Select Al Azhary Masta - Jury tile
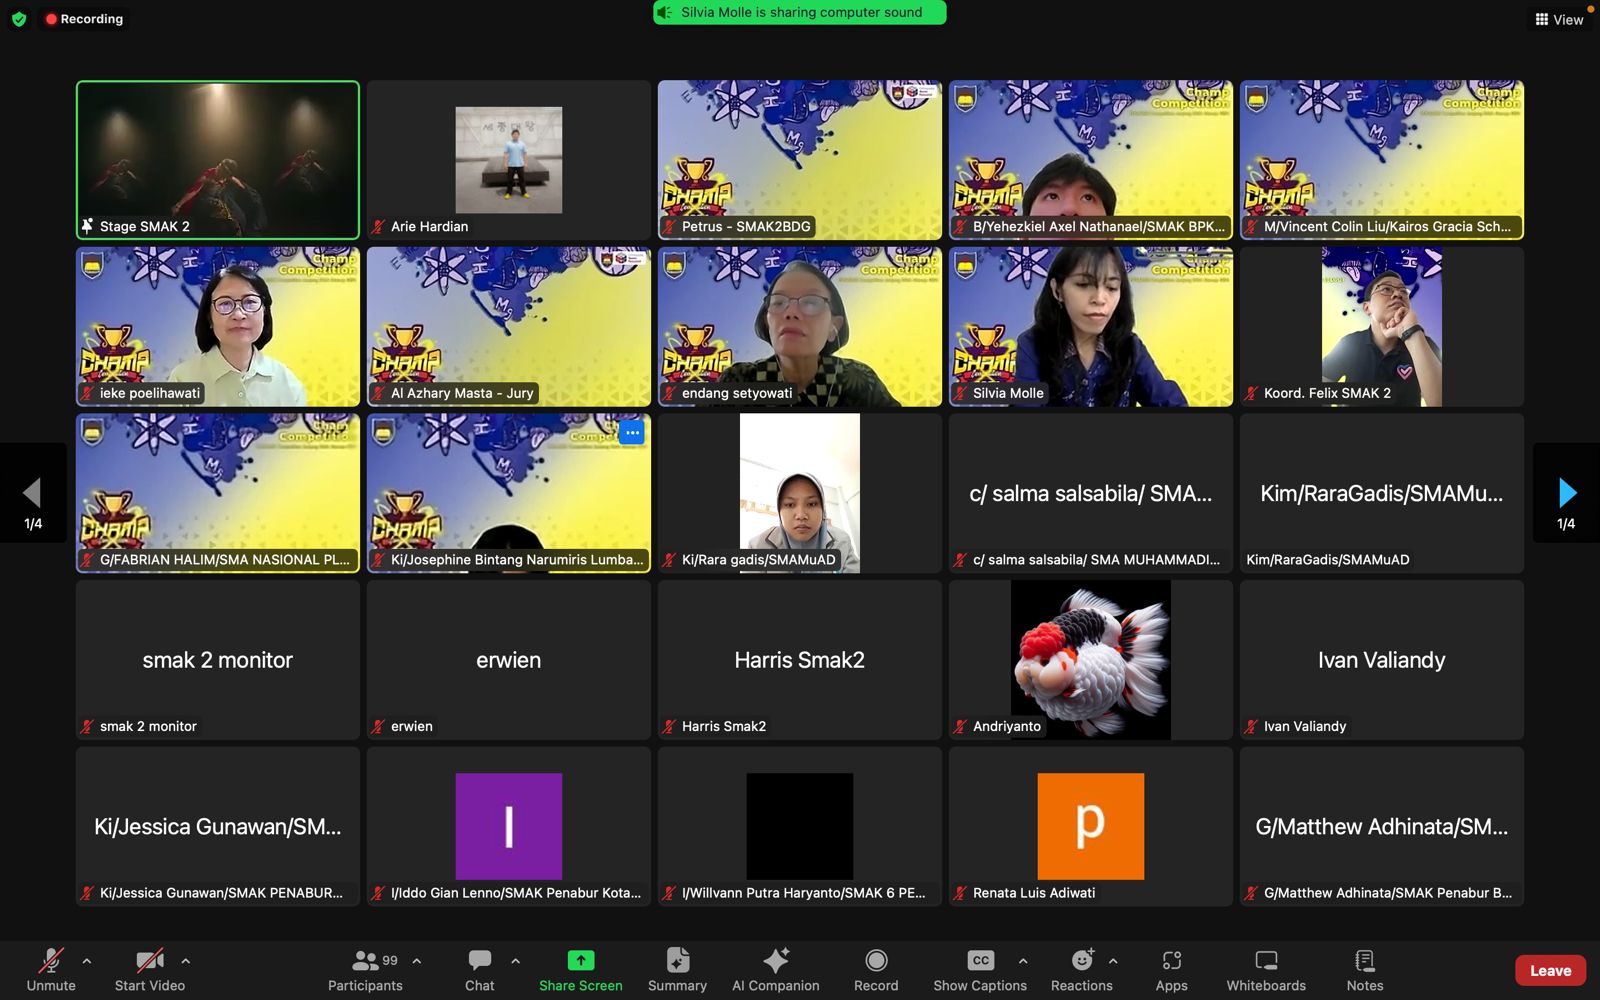 (x=509, y=327)
